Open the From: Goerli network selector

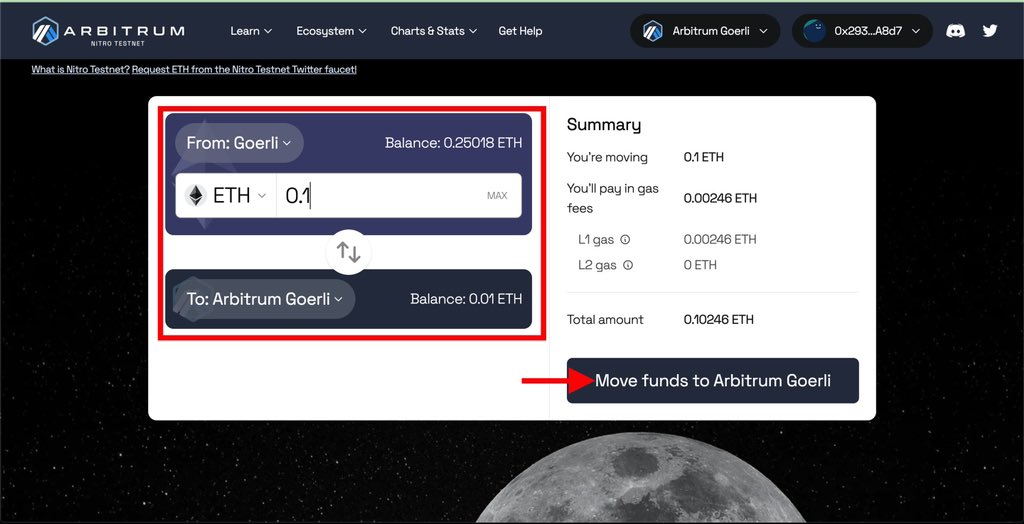tap(239, 143)
